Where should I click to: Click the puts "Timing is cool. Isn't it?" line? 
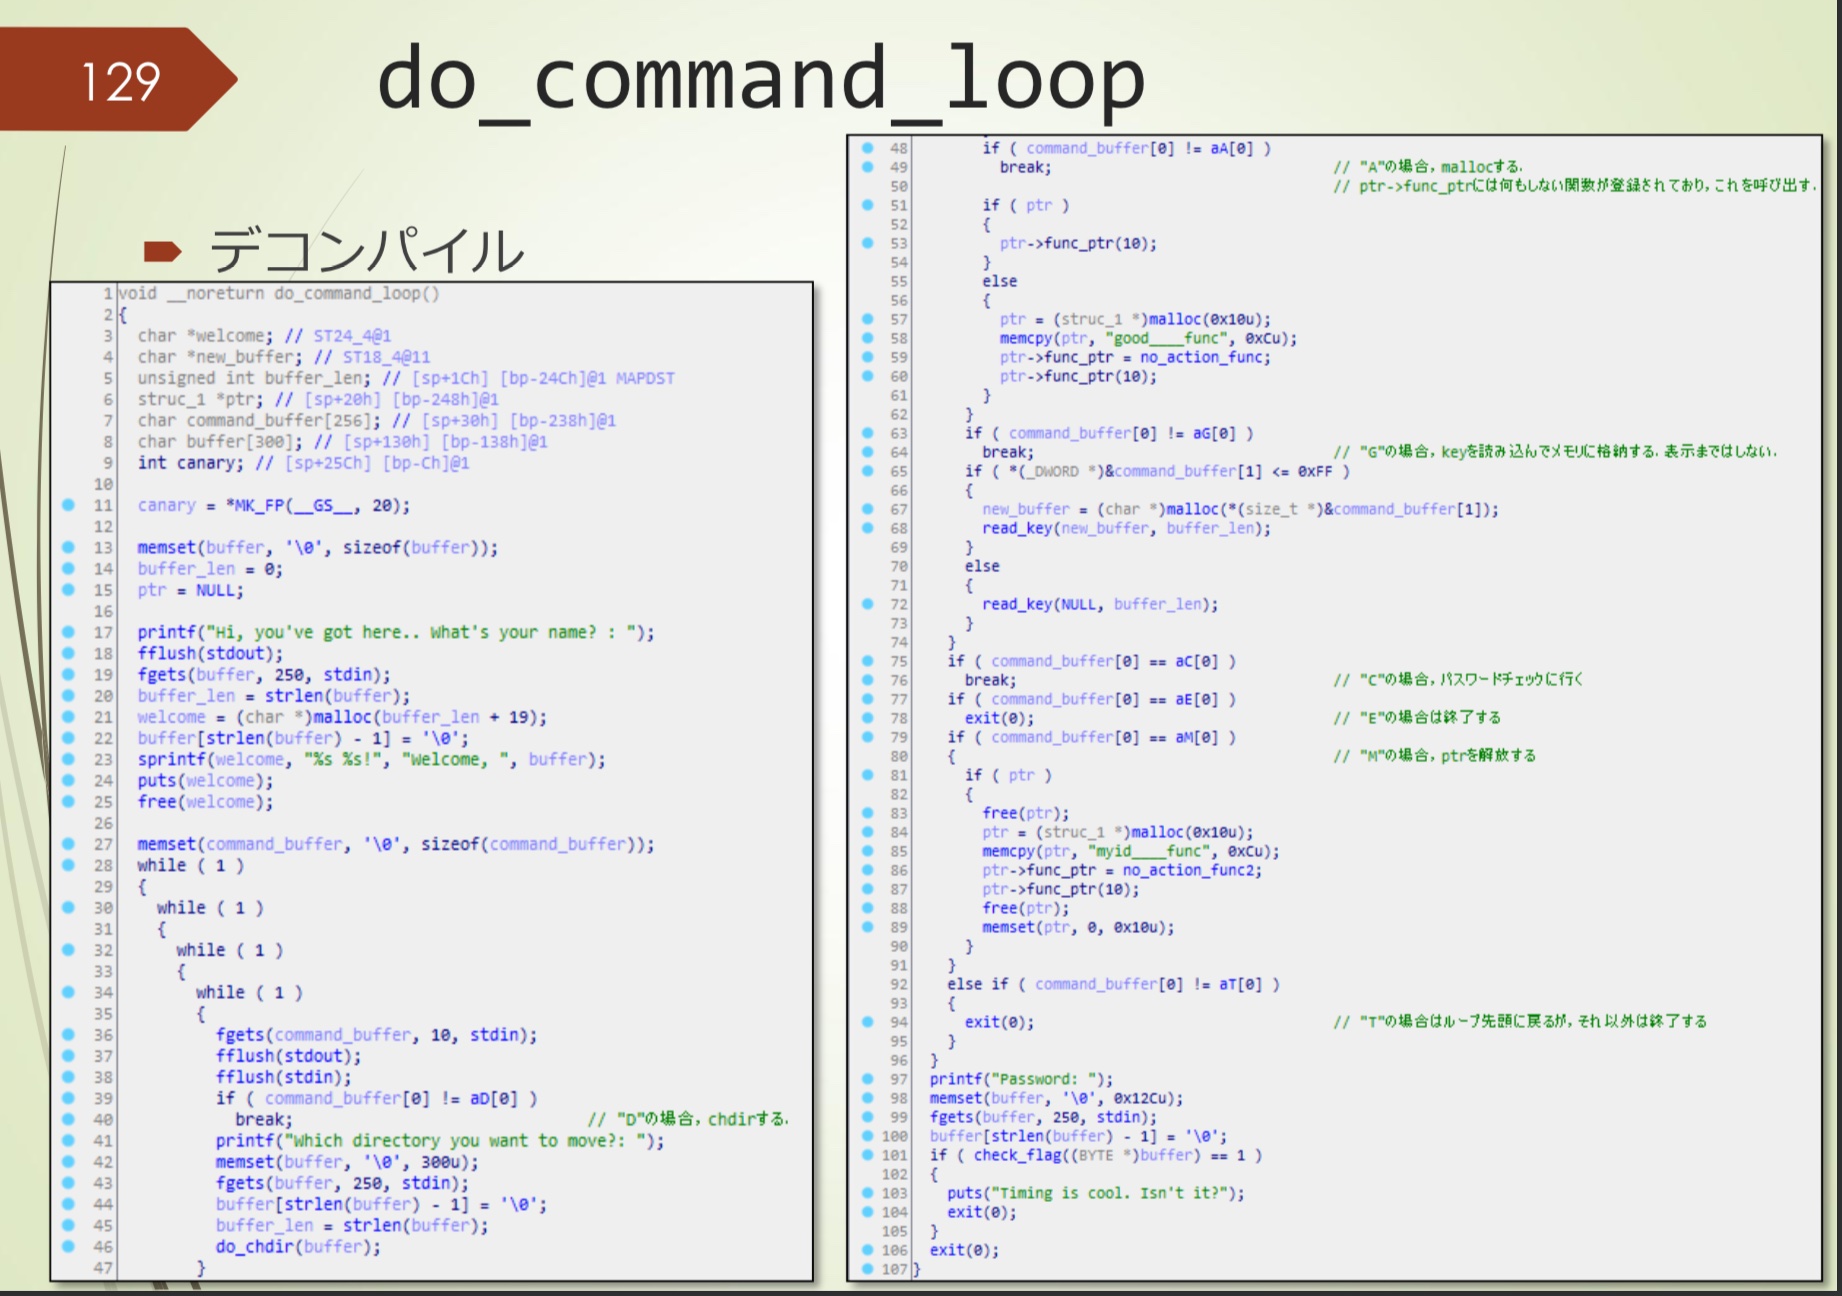[x=1096, y=1193]
